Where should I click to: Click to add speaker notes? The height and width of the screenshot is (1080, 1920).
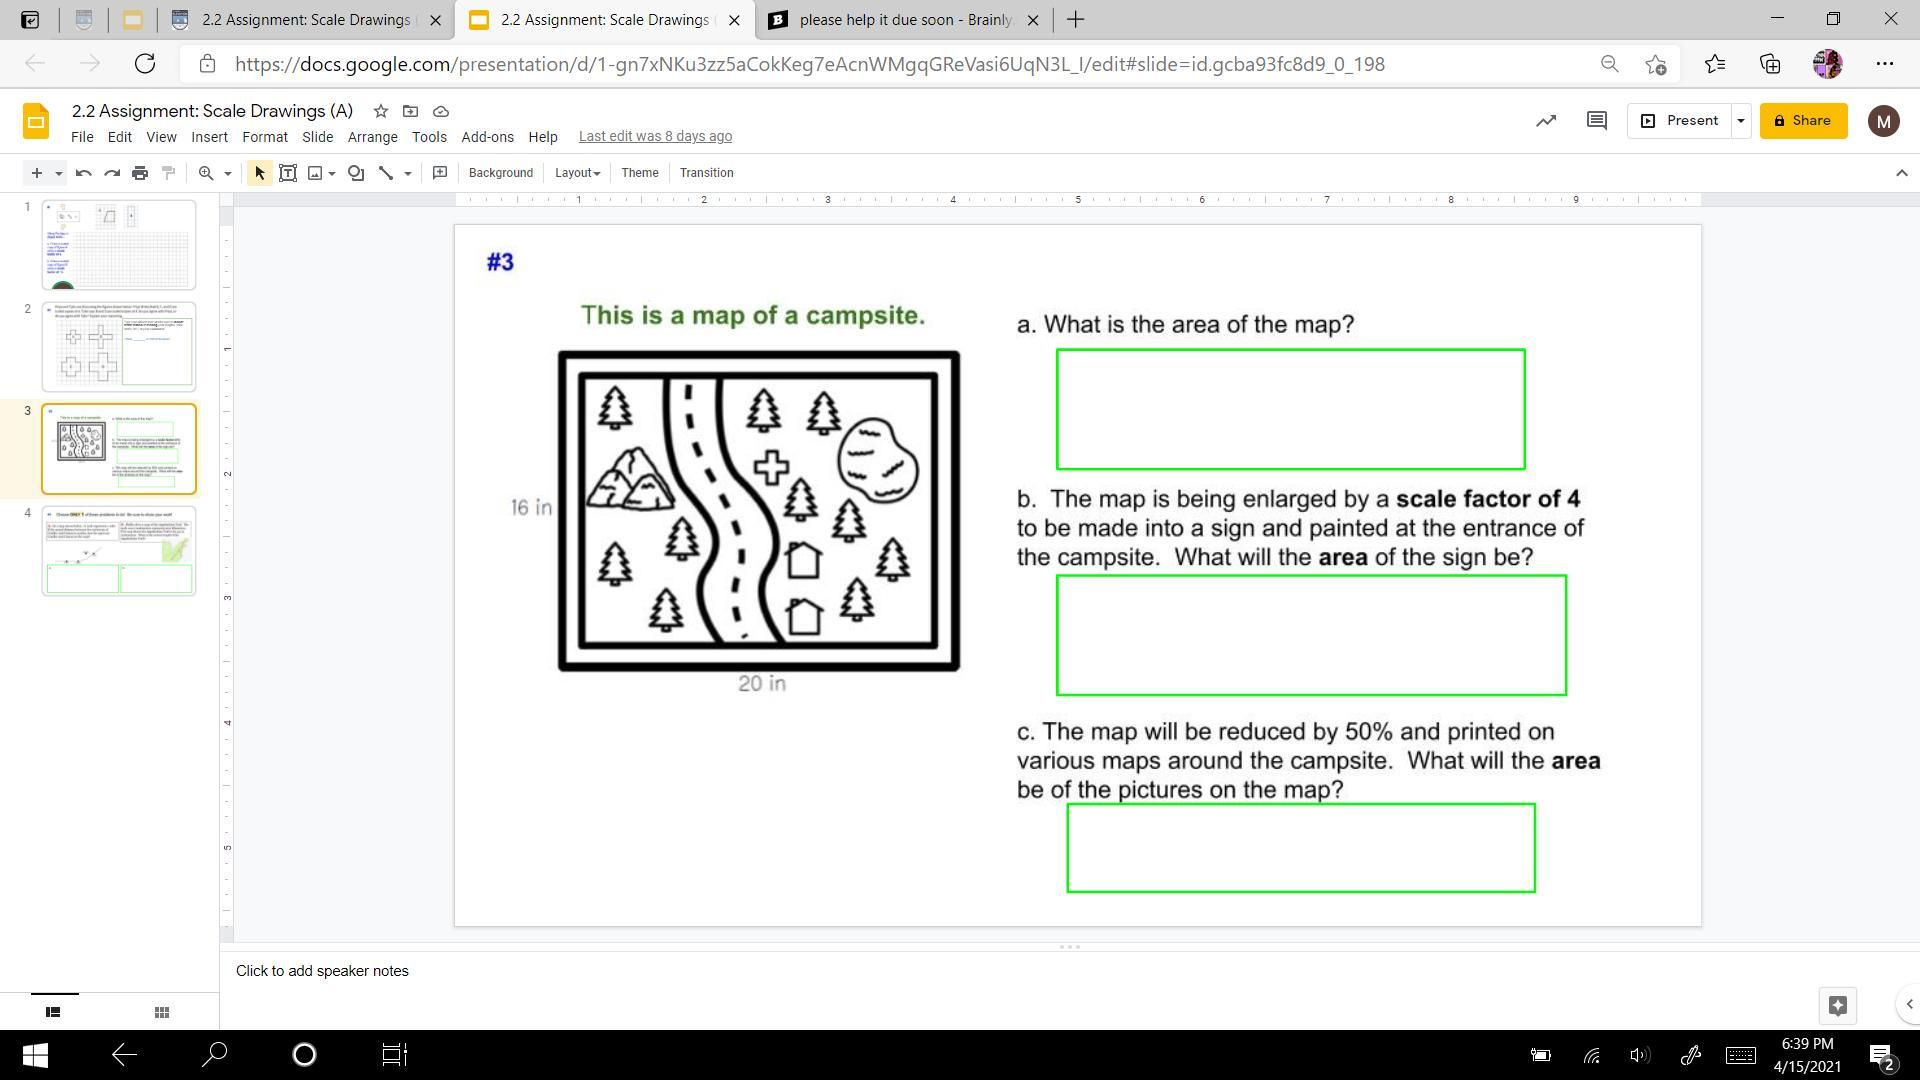322,971
